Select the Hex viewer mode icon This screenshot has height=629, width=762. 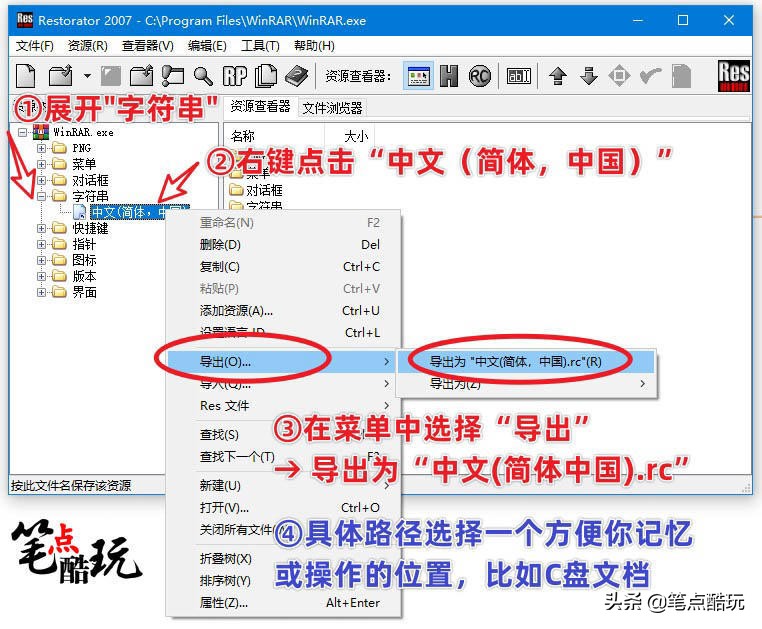point(449,76)
